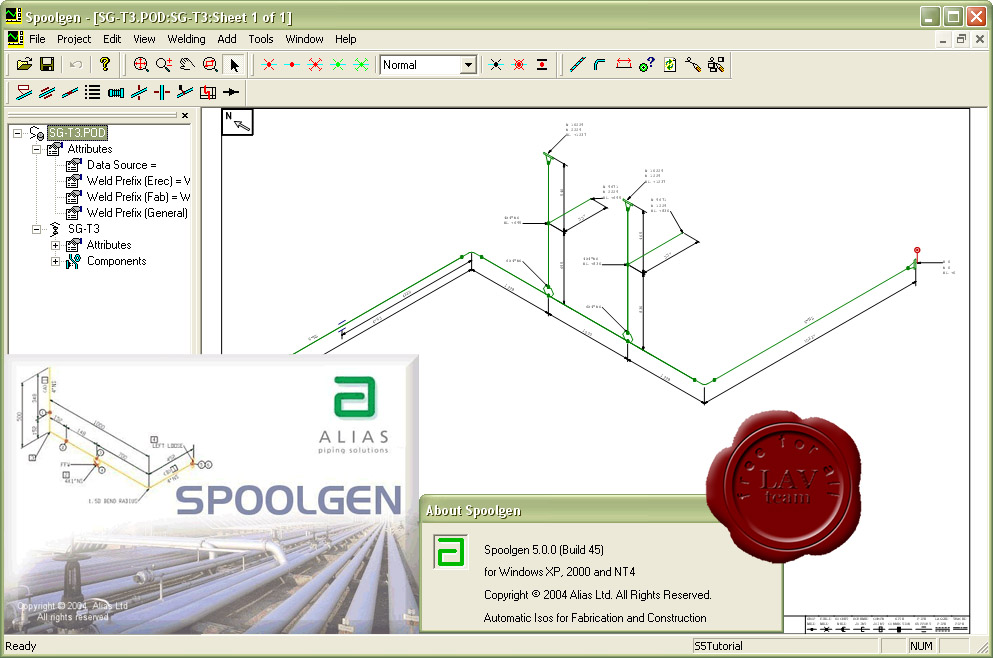Click the Ready status bar text

21,646
